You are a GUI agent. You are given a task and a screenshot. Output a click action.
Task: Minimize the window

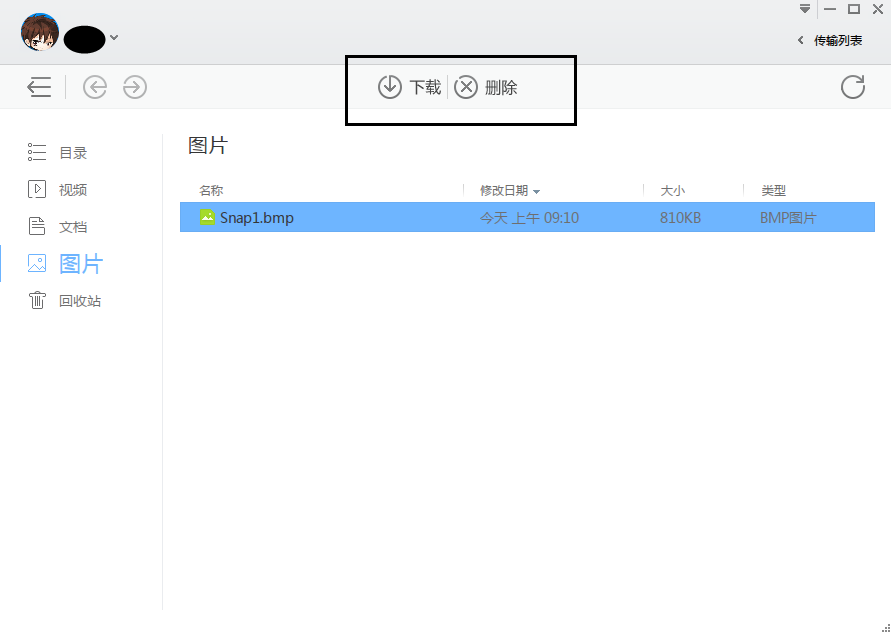point(830,9)
